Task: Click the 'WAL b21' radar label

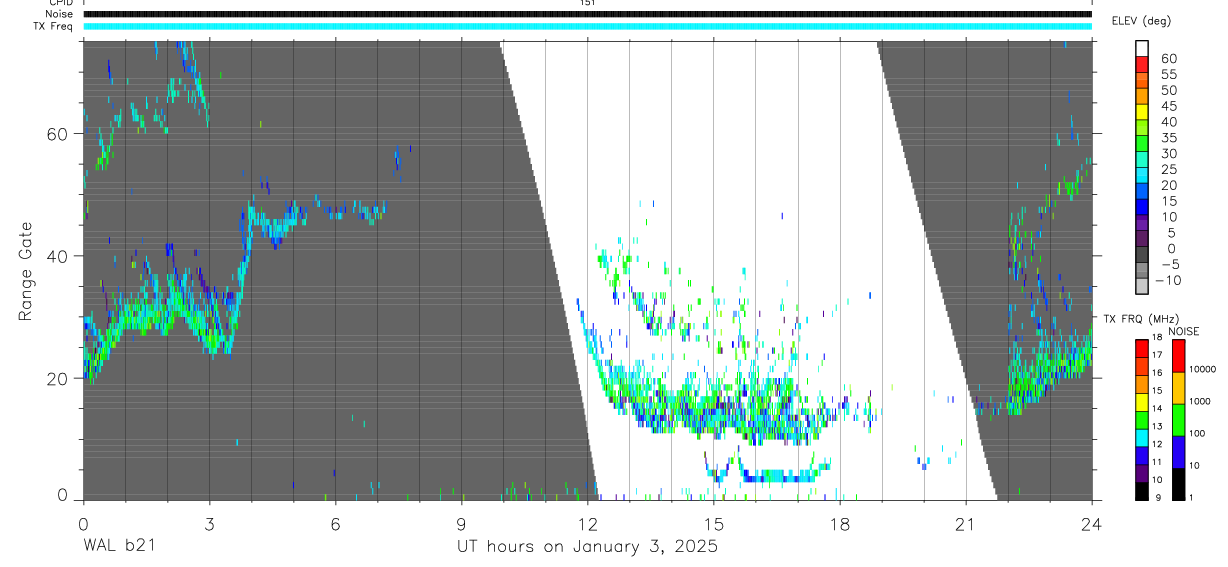Action: click(x=119, y=546)
